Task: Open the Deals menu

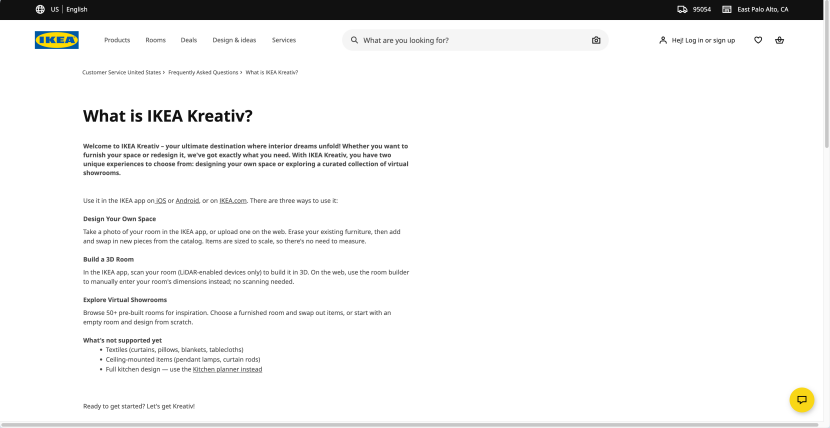Action: pyautogui.click(x=189, y=40)
